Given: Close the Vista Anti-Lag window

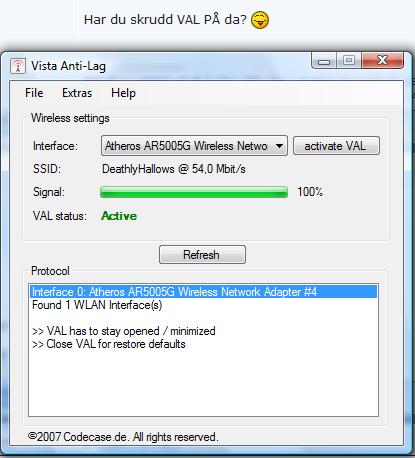Looking at the screenshot, I should pyautogui.click(x=382, y=61).
